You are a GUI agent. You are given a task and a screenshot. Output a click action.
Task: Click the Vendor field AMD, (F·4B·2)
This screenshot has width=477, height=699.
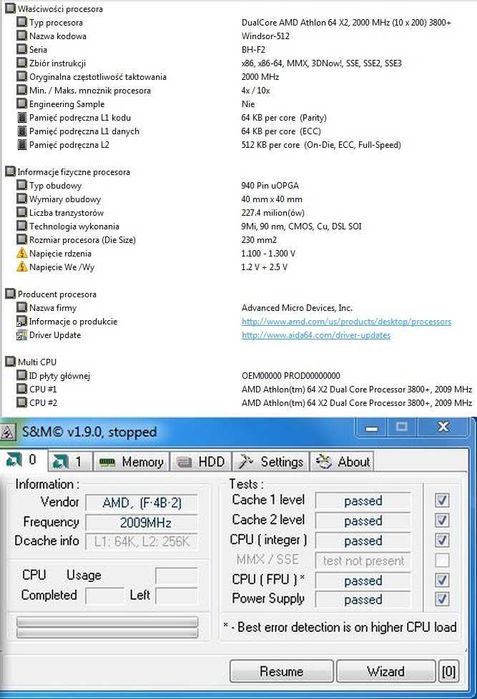pos(141,503)
